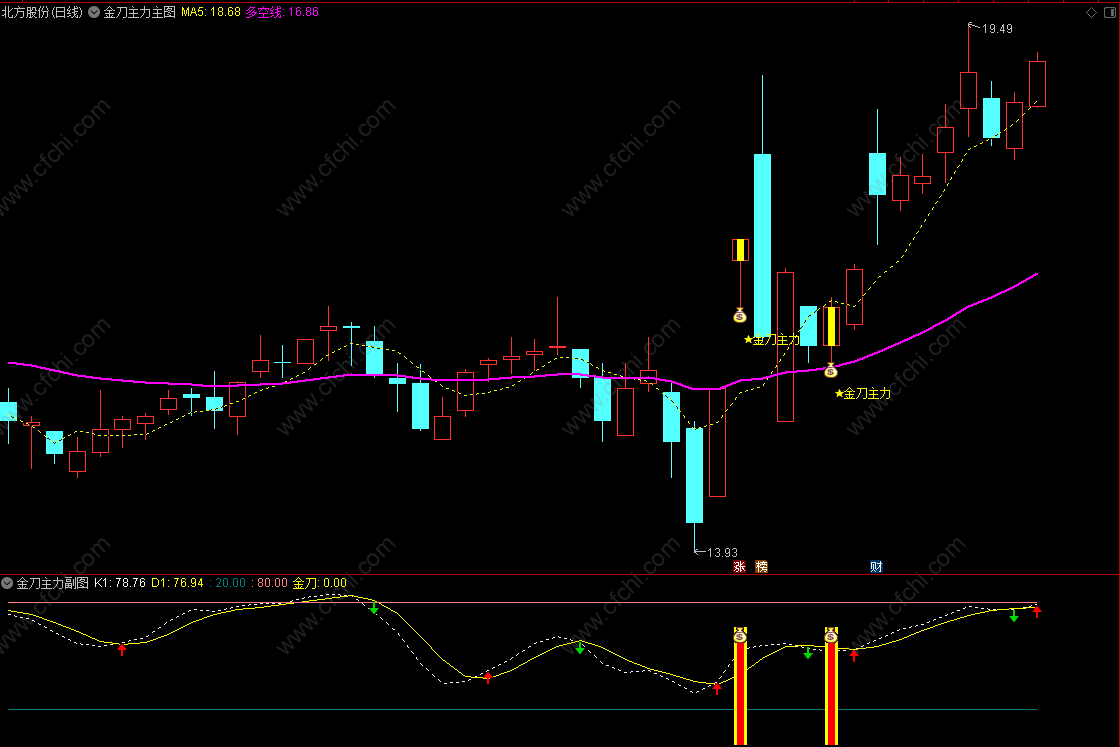Click the 多空线: 16.86 value

pos(282,12)
